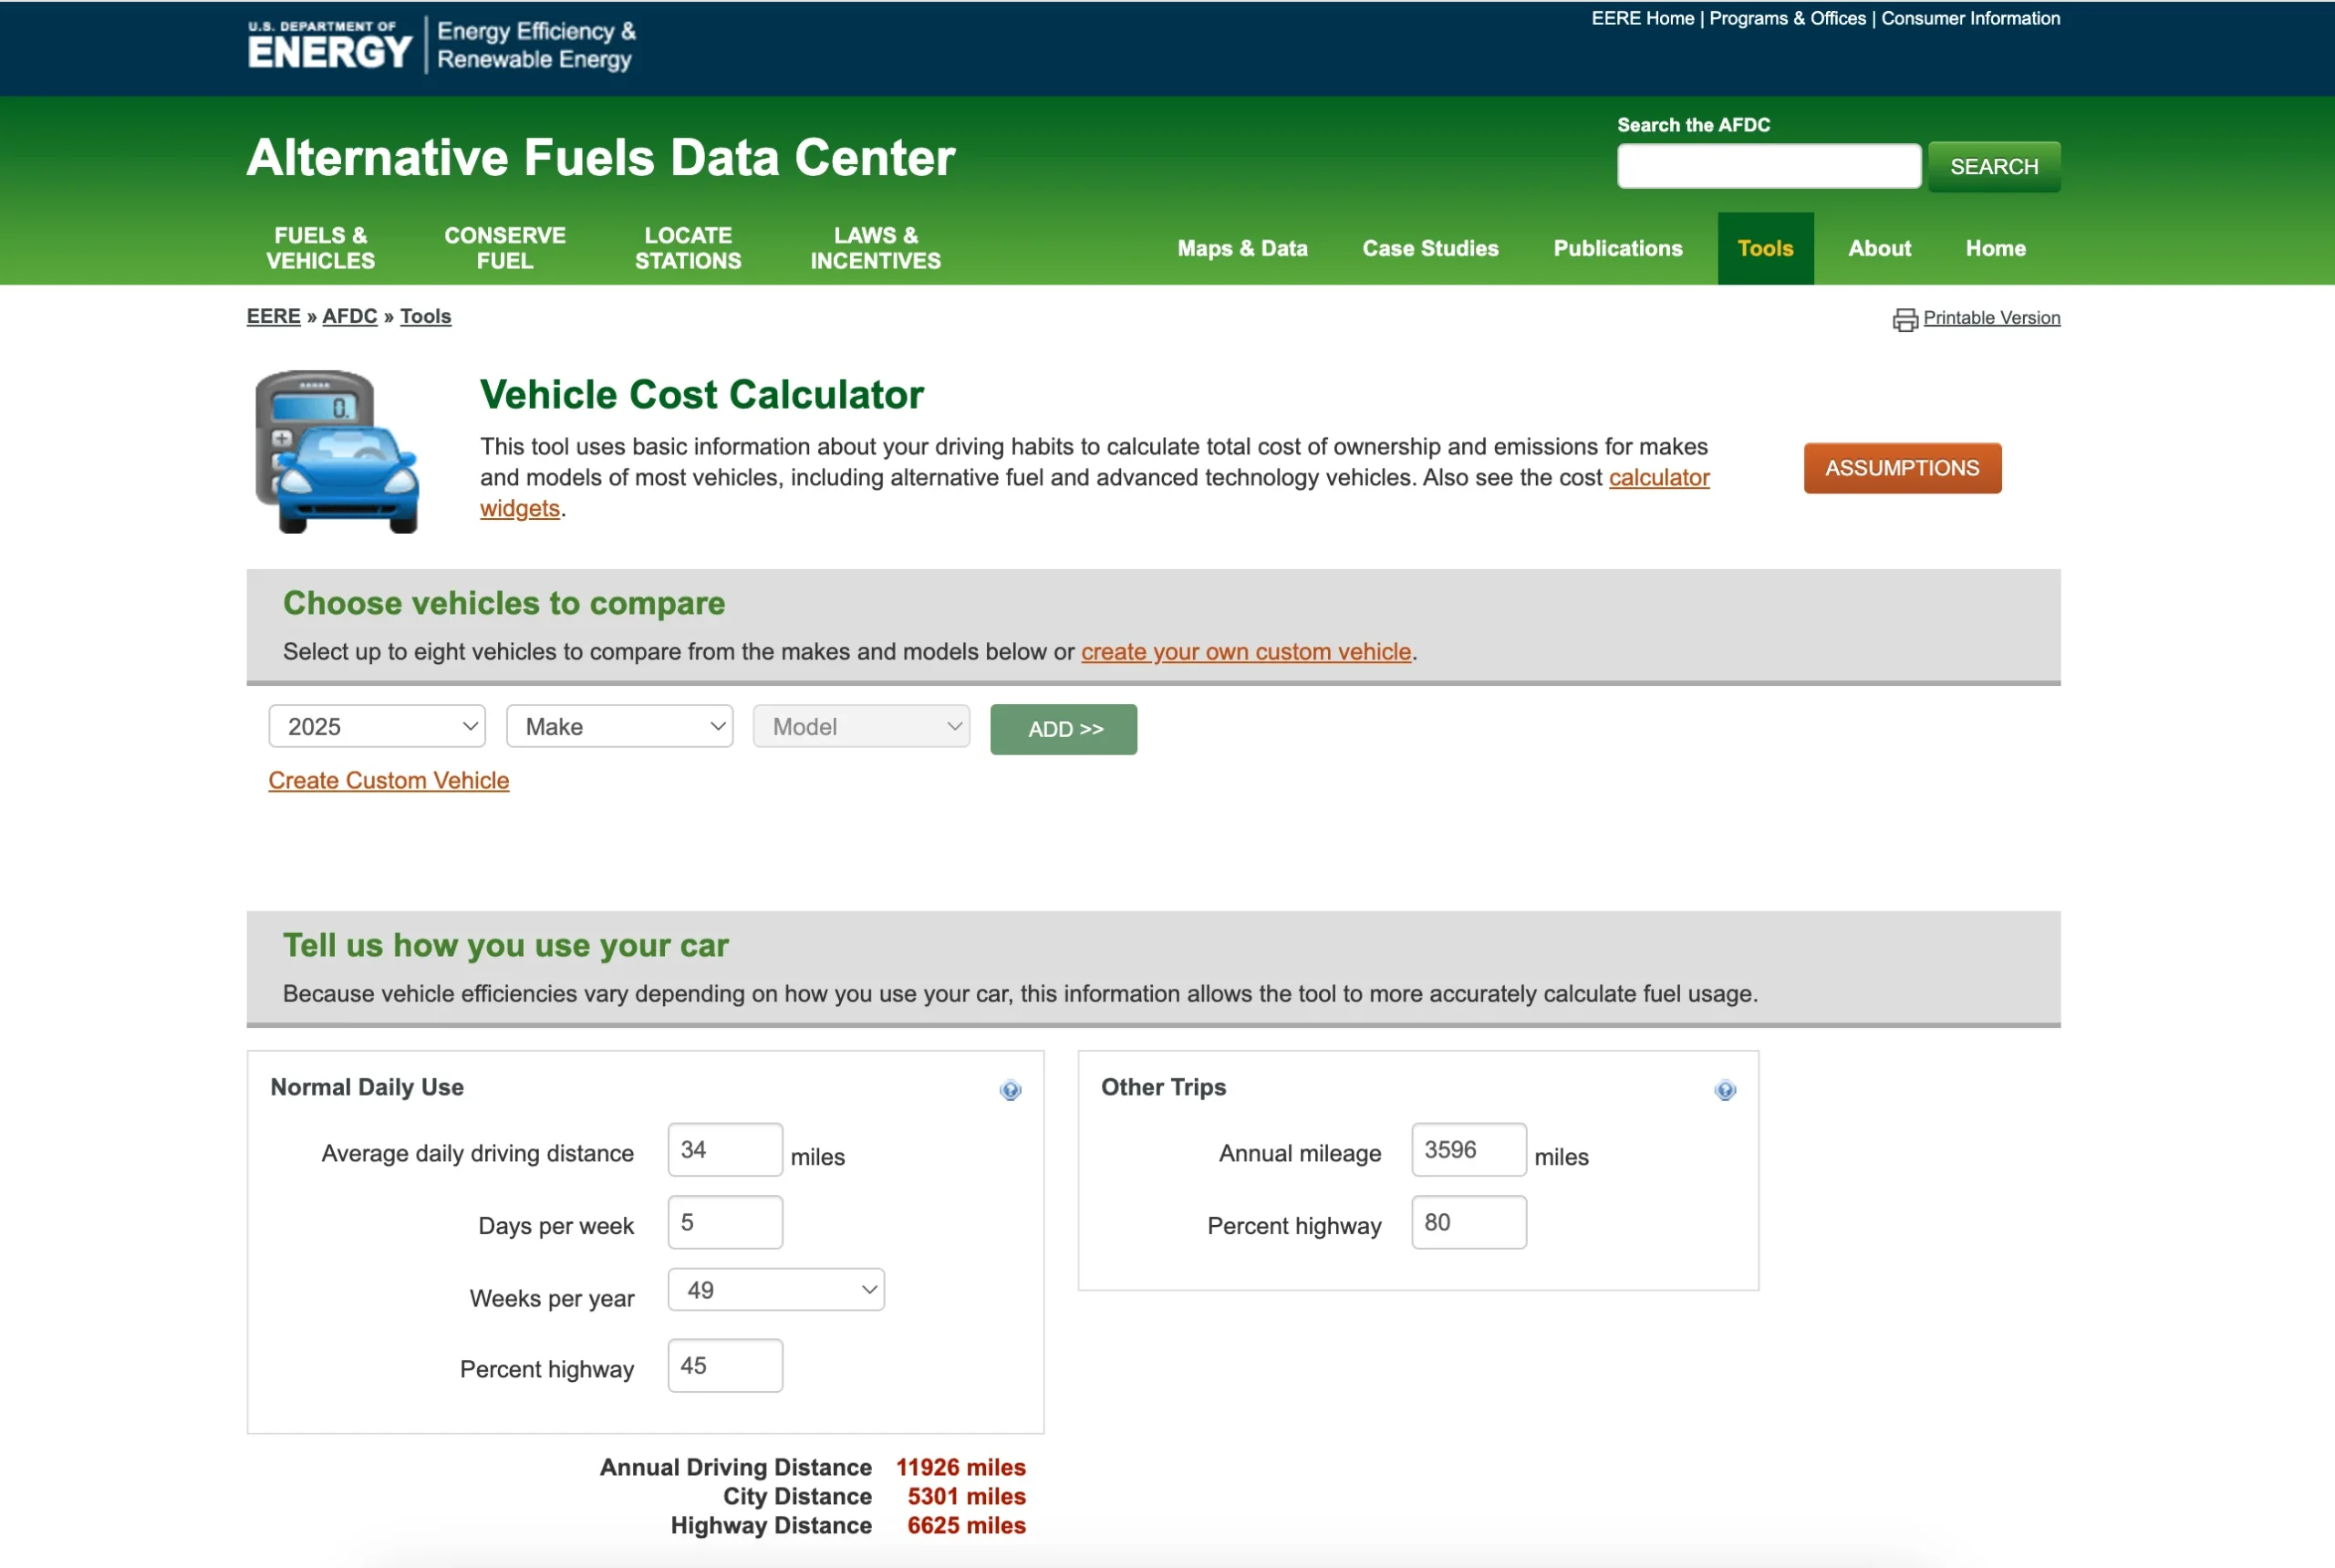Click the printer icon beside Printable Version

(1904, 319)
